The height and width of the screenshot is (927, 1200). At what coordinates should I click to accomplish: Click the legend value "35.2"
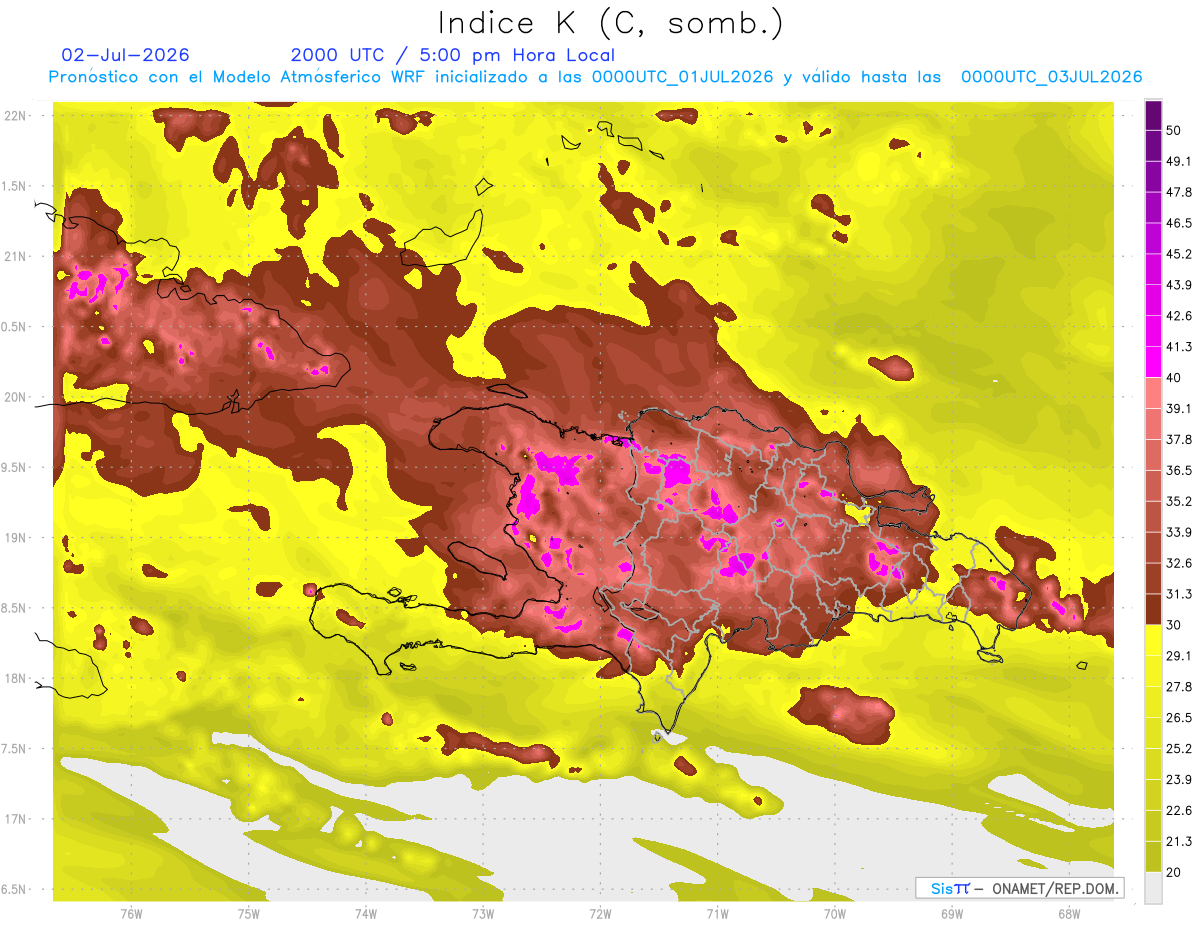(x=1179, y=501)
